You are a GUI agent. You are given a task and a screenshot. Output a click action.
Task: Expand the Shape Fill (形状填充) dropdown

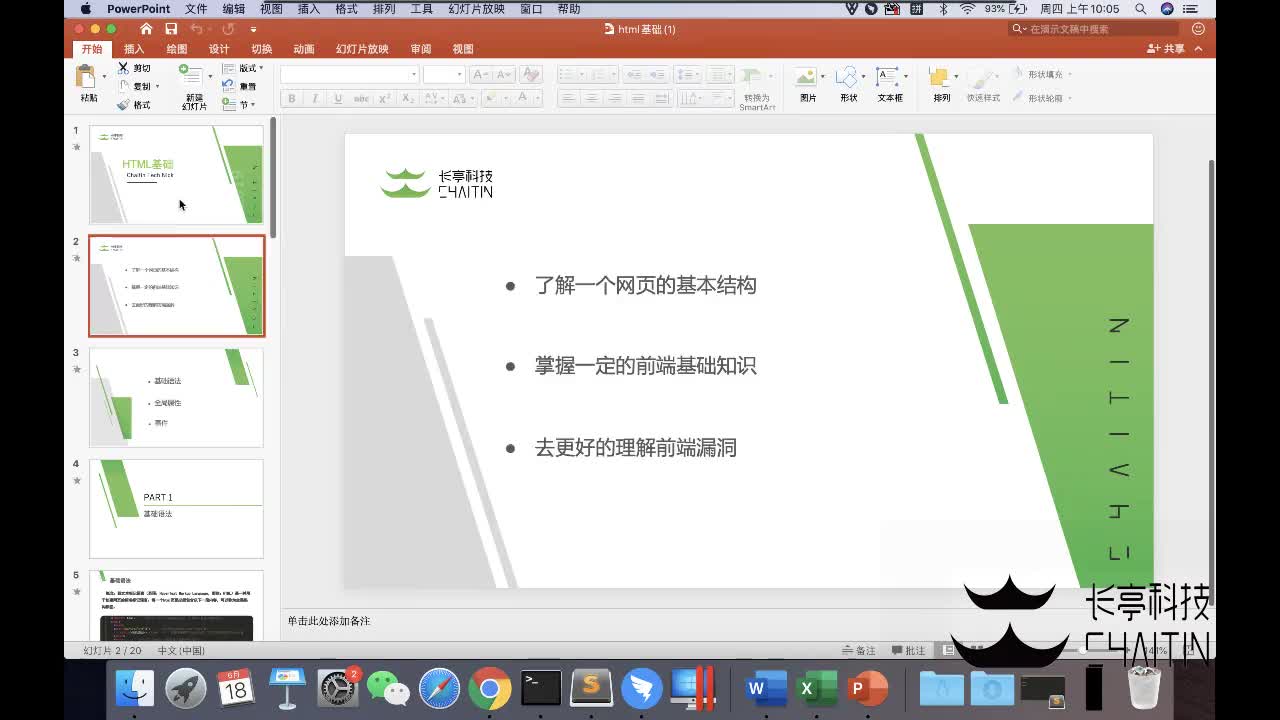(x=1072, y=75)
